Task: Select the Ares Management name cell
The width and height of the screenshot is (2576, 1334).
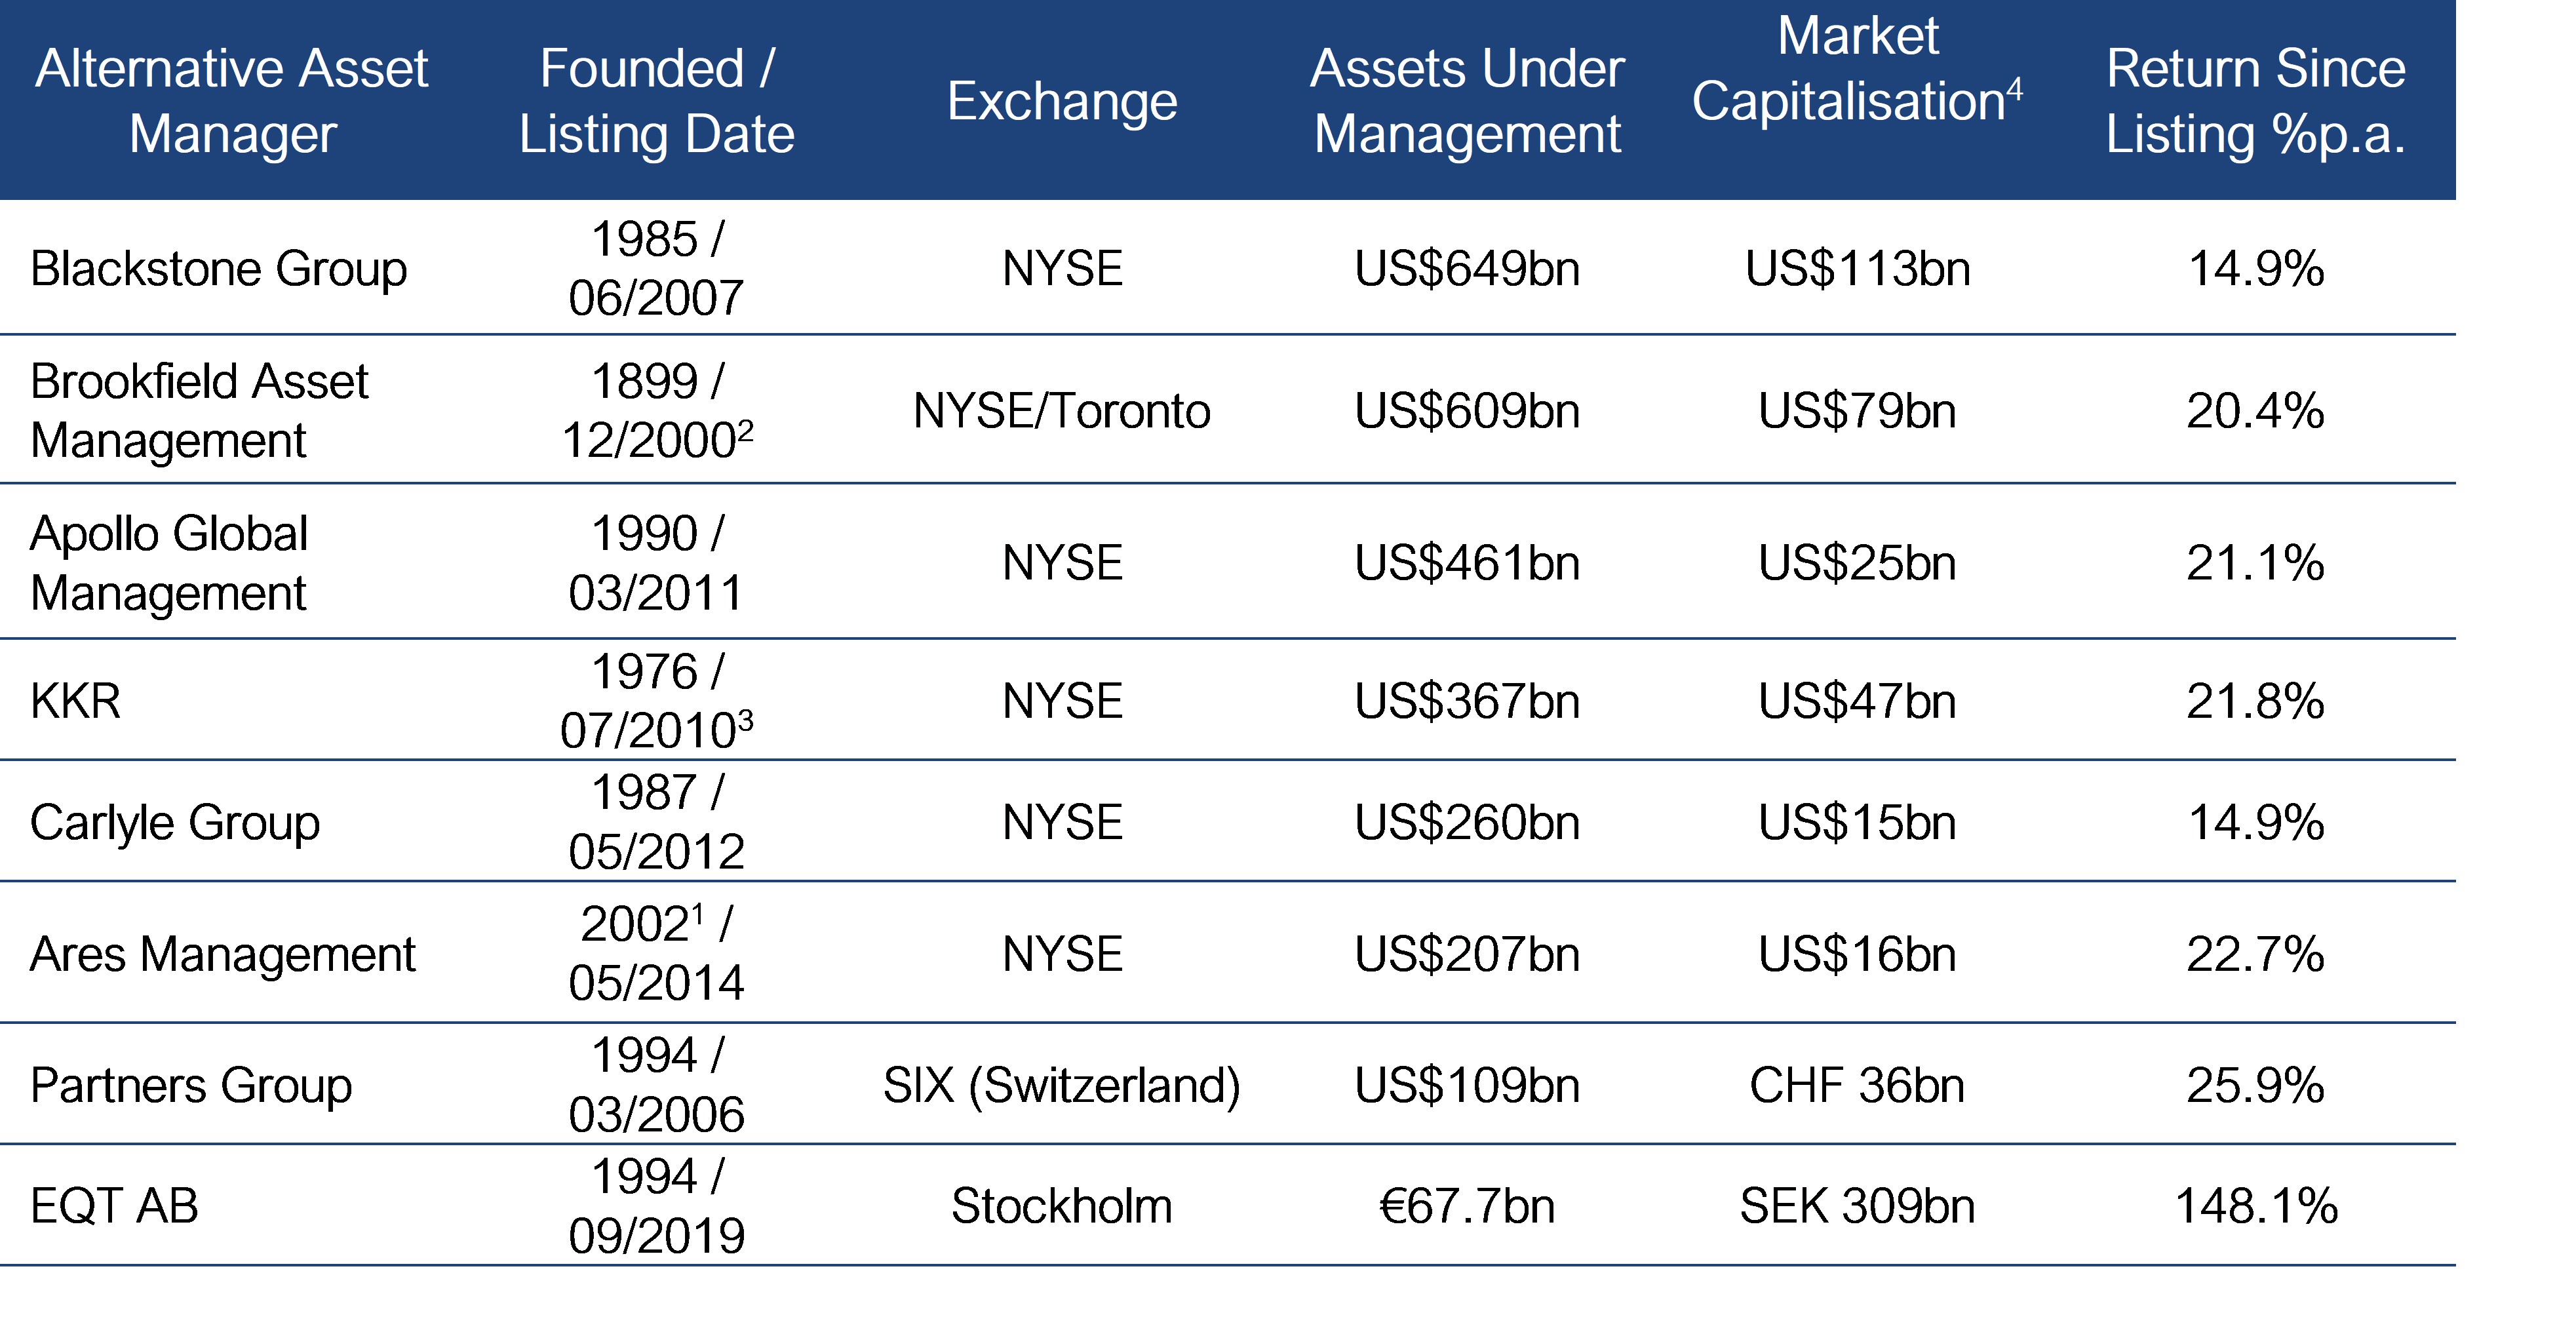Action: [x=223, y=954]
